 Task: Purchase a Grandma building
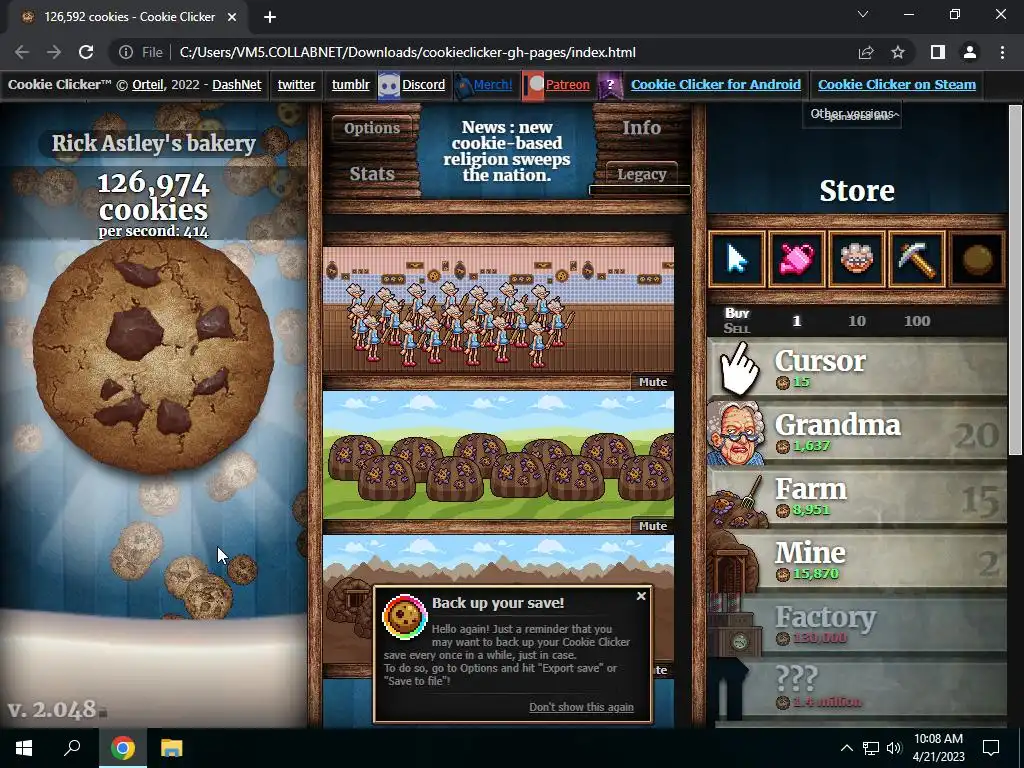(x=857, y=433)
